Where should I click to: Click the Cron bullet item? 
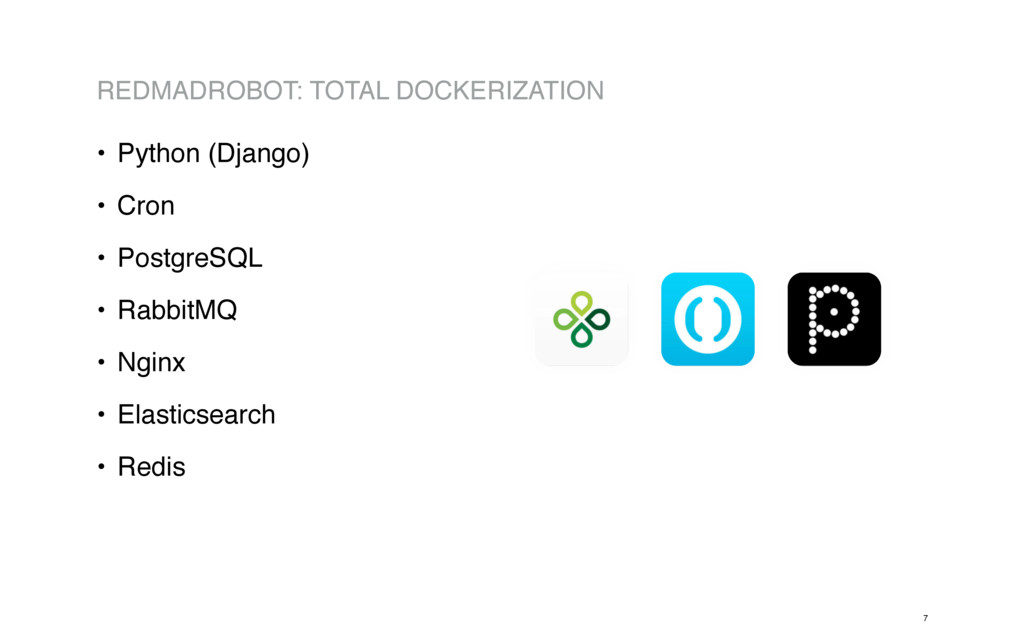coord(146,206)
